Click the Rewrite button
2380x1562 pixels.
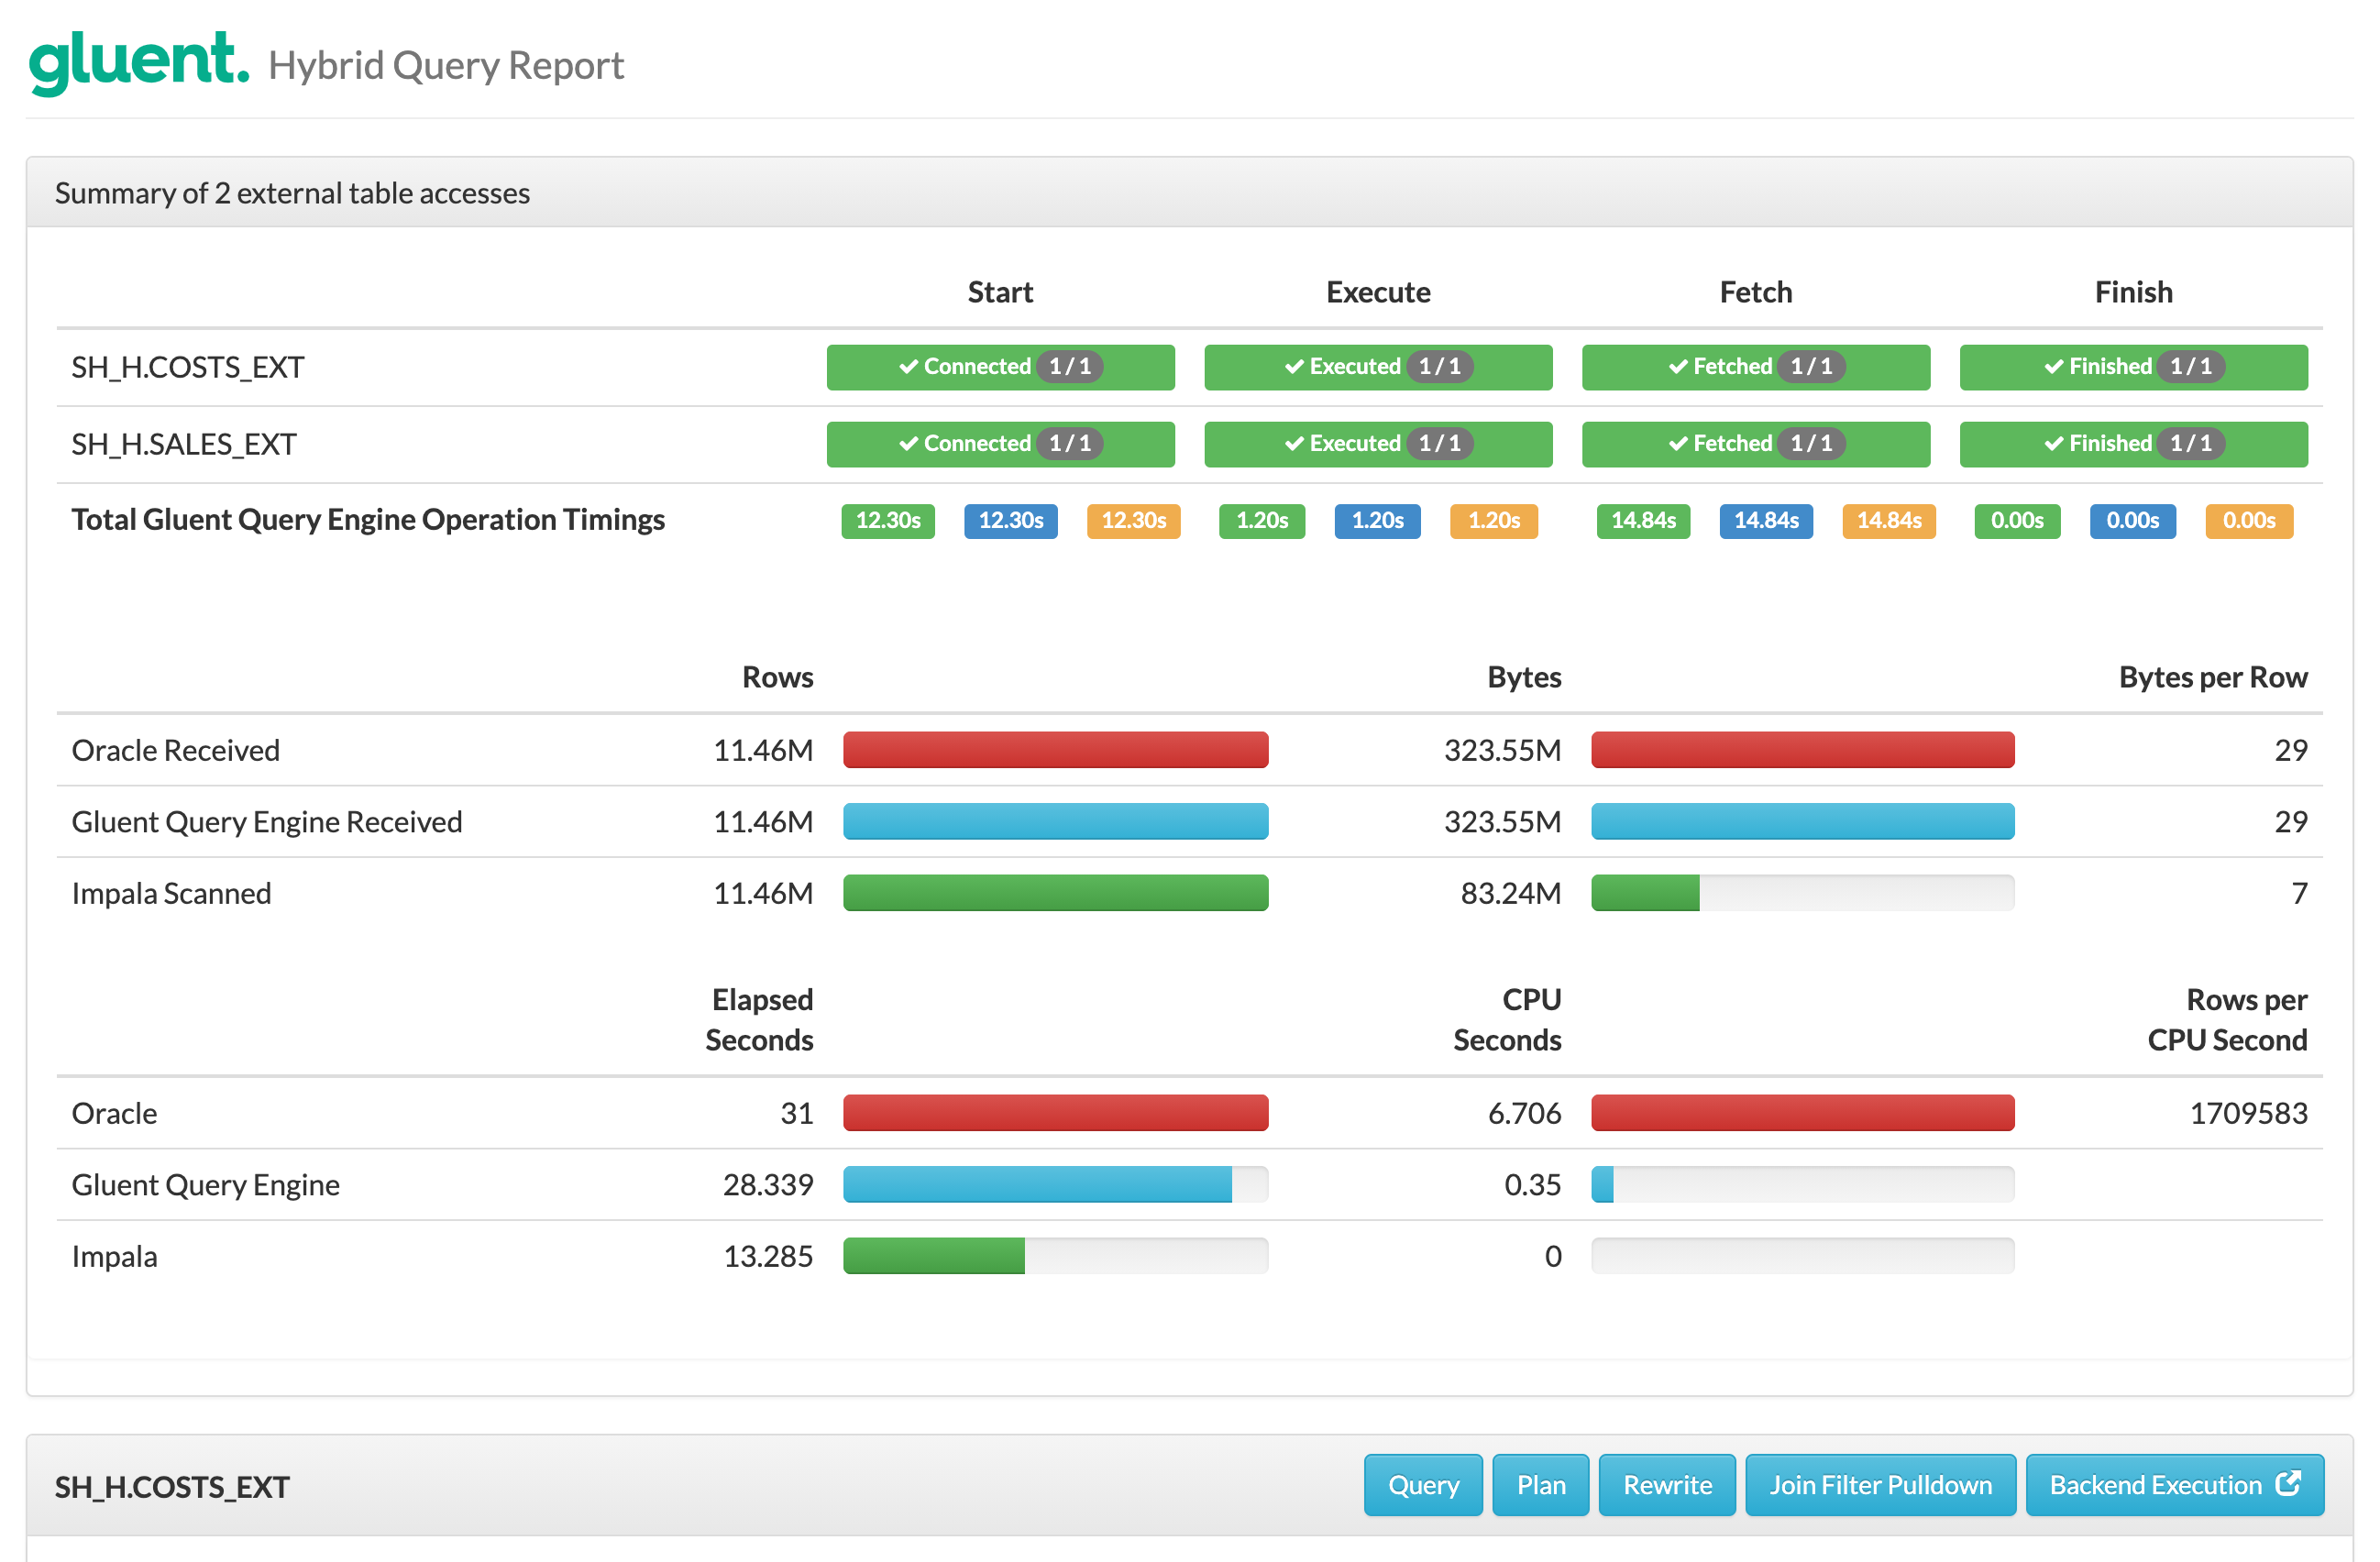(1667, 1485)
